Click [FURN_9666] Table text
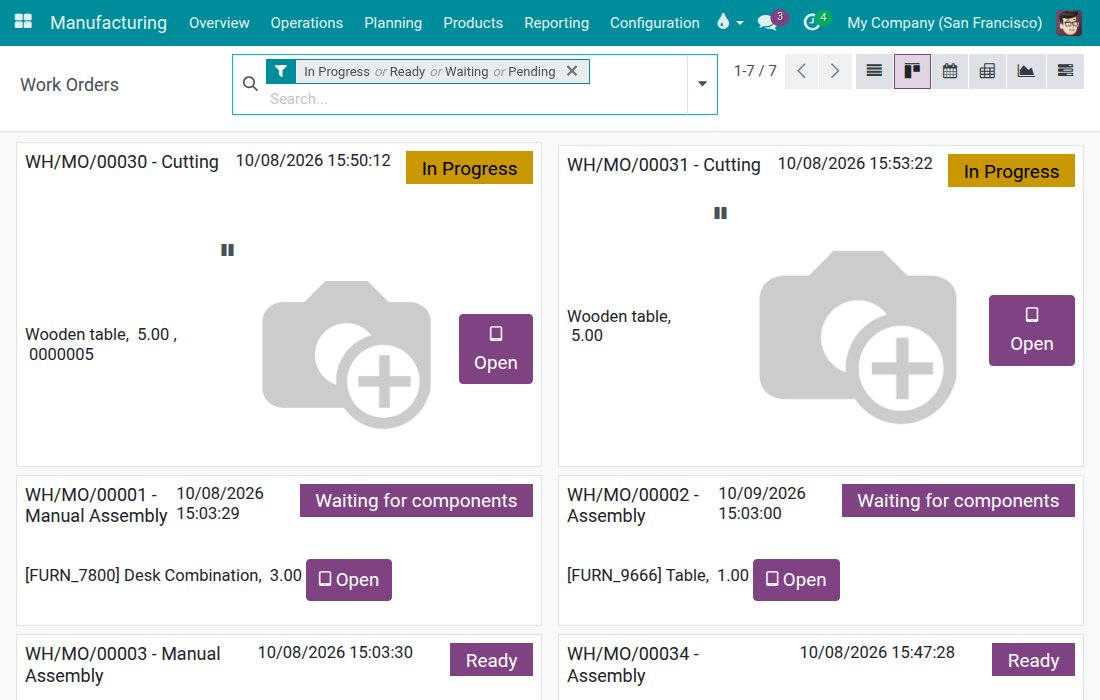The width and height of the screenshot is (1100, 700). click(638, 575)
